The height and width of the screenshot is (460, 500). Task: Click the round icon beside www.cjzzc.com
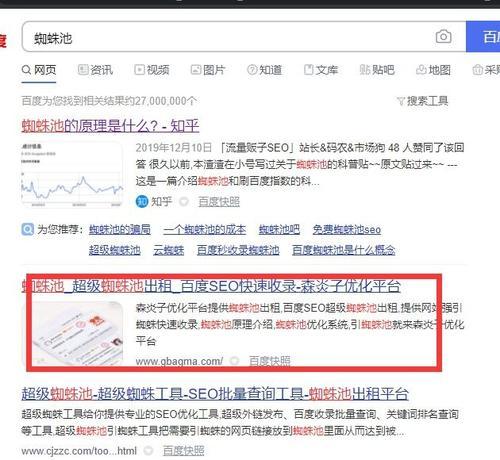(148, 451)
